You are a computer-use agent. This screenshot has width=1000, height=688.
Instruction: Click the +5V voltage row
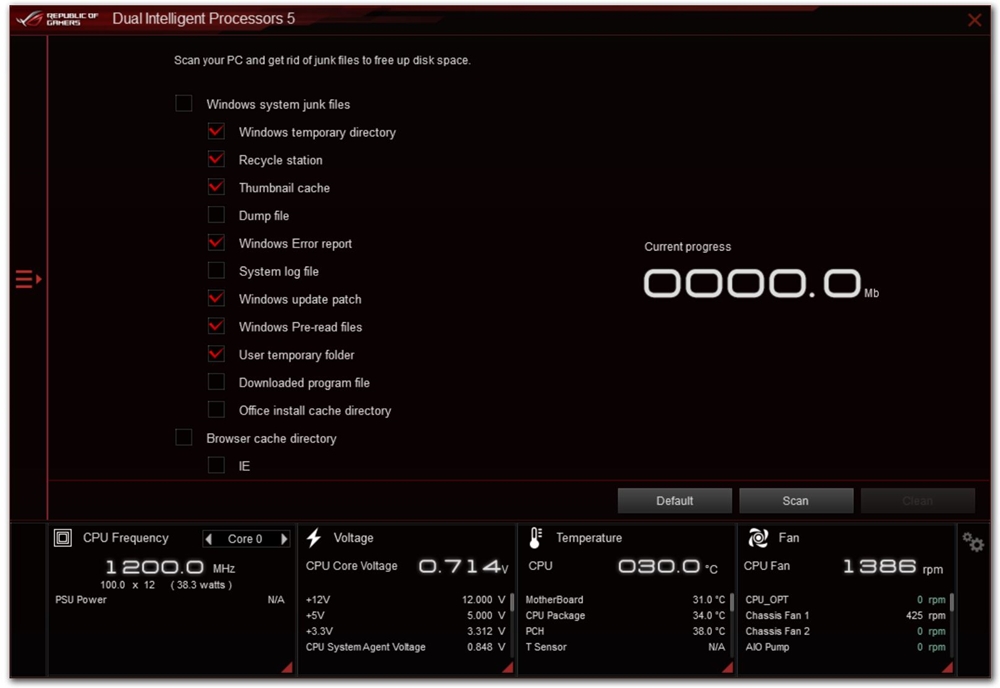[406, 616]
